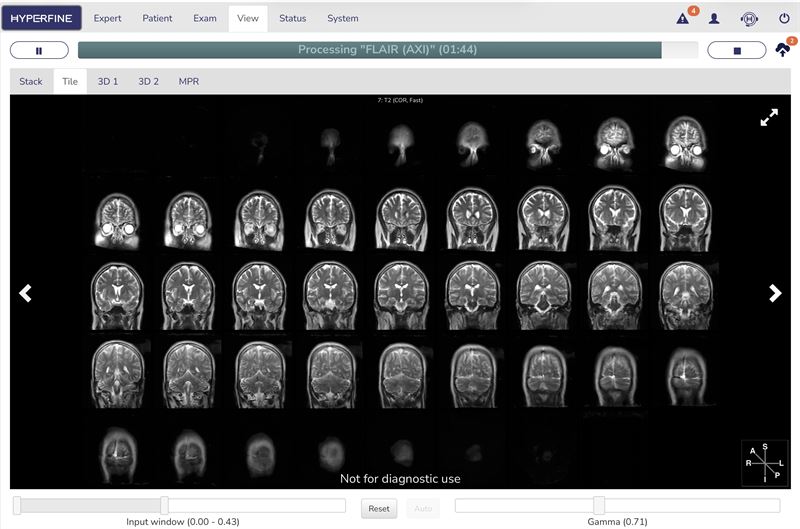The width and height of the screenshot is (800, 529).
Task: Click the "Gamma (0.71)" label
Action: click(617, 522)
